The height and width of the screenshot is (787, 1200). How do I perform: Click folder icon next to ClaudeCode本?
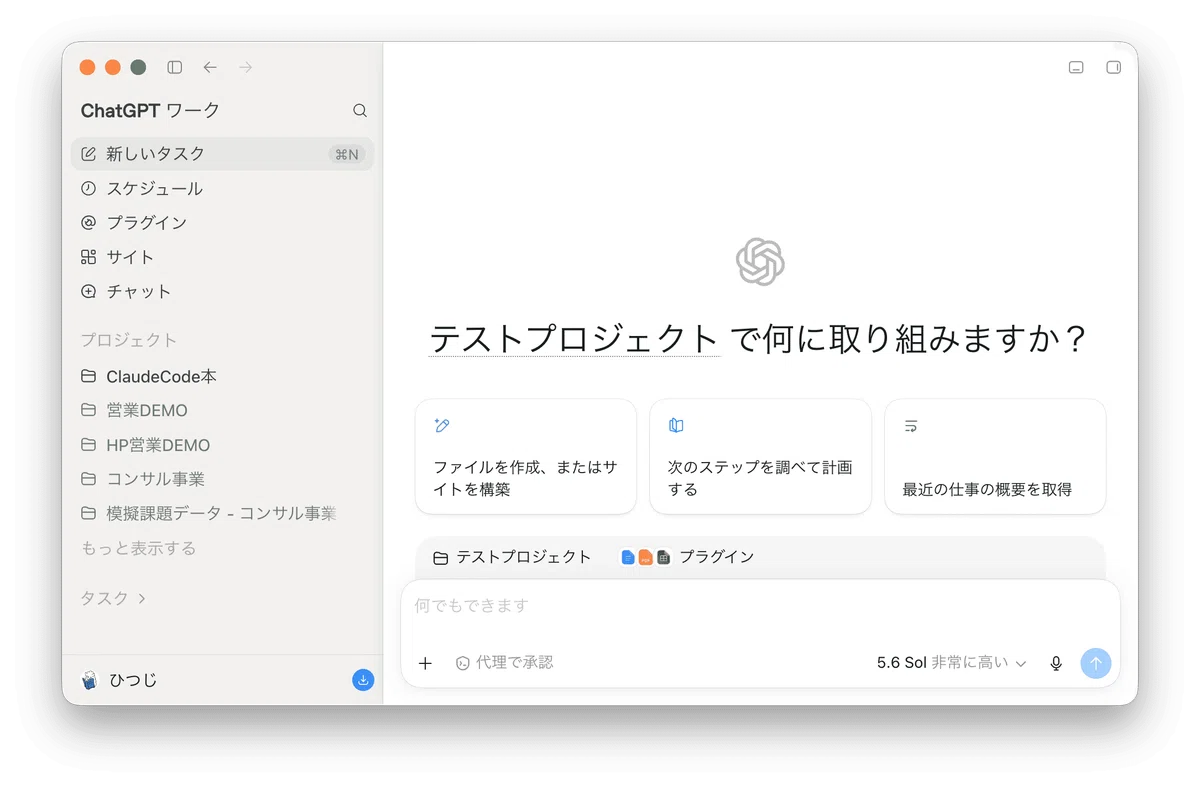point(88,376)
